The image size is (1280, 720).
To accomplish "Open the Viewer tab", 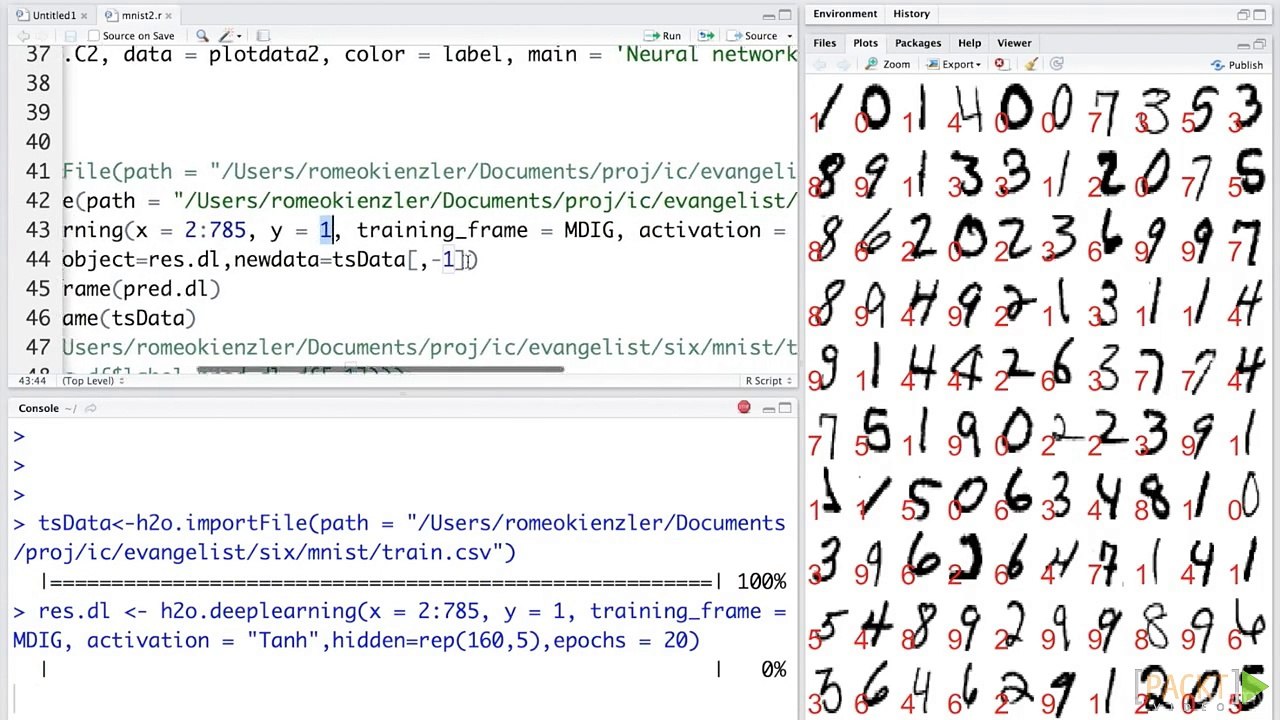I will [1014, 43].
